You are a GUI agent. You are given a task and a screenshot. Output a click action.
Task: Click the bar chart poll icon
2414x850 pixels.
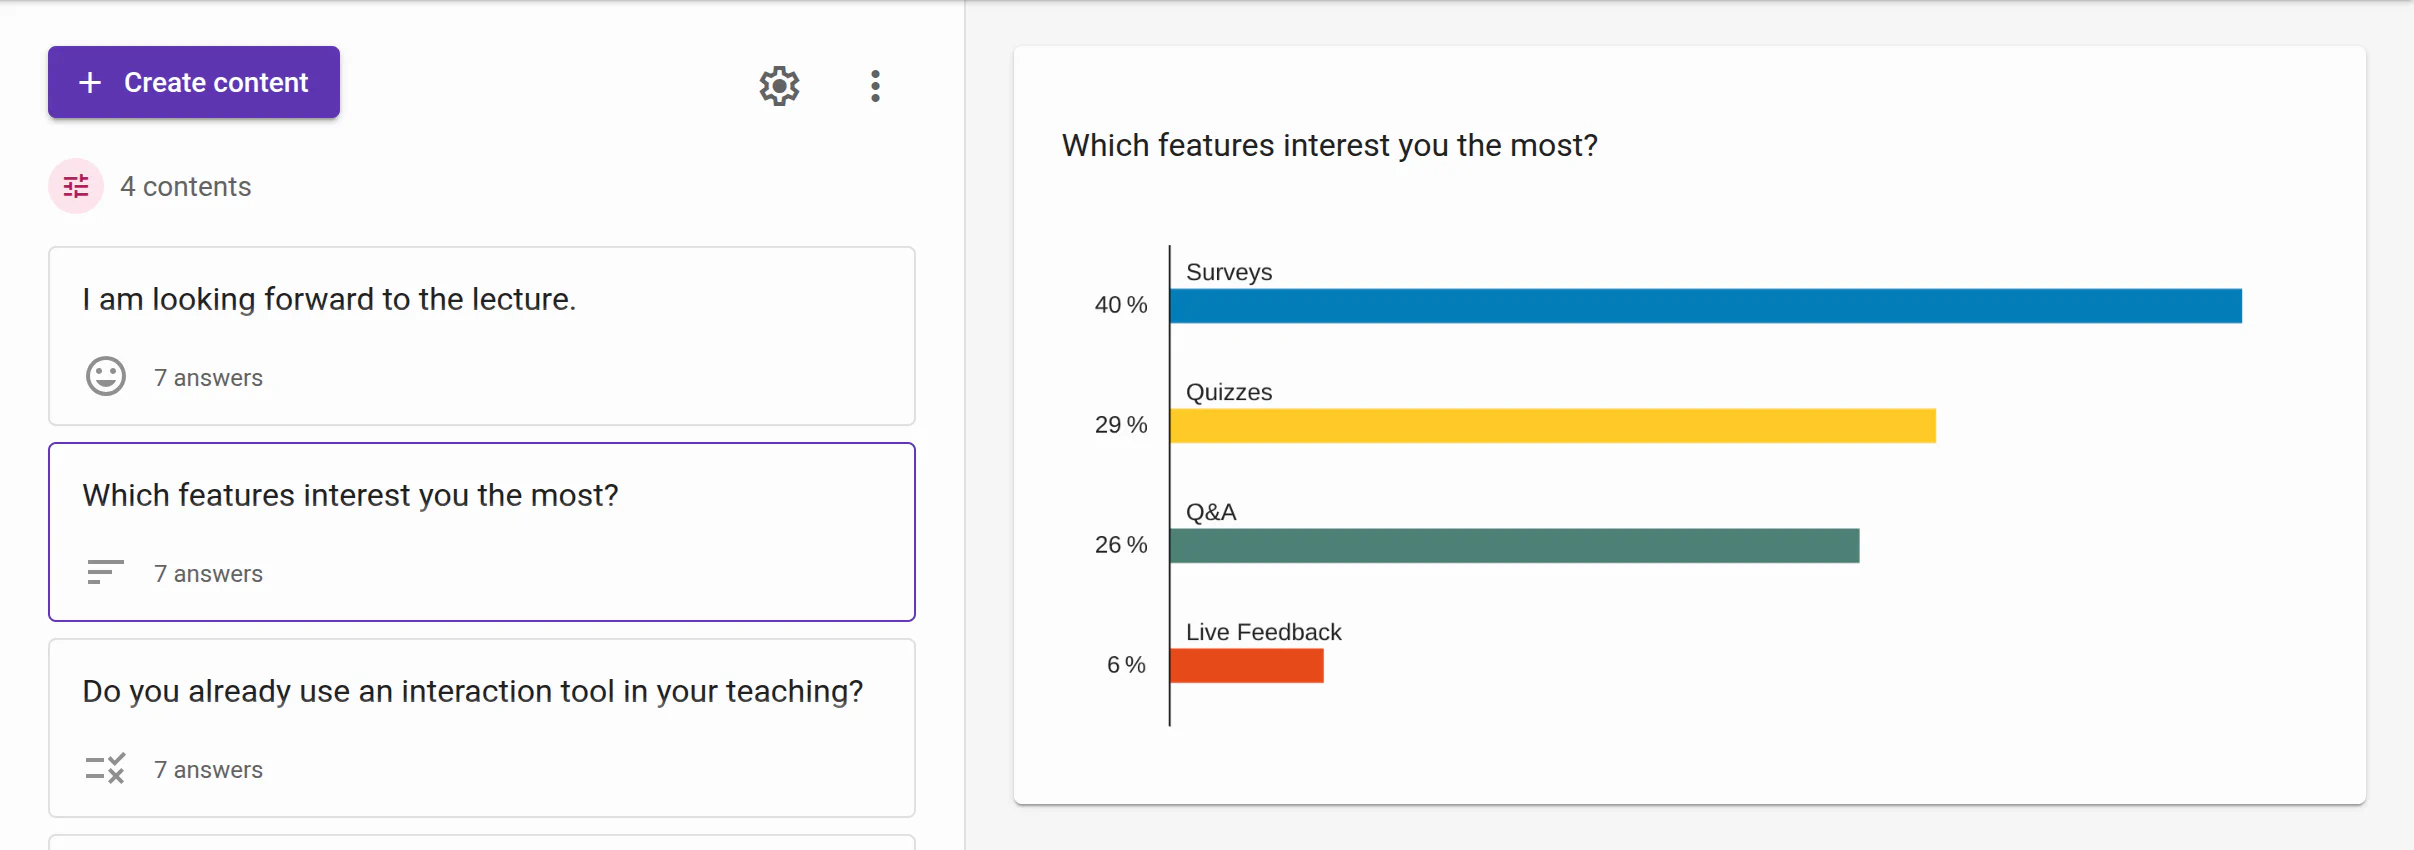[x=105, y=572]
